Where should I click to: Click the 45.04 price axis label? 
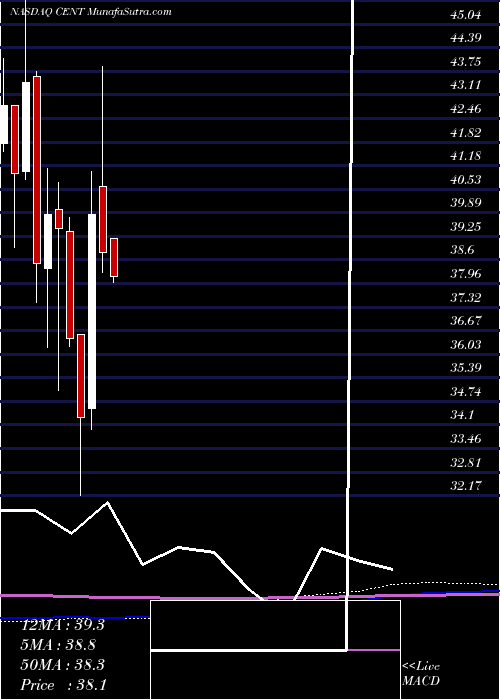click(466, 15)
